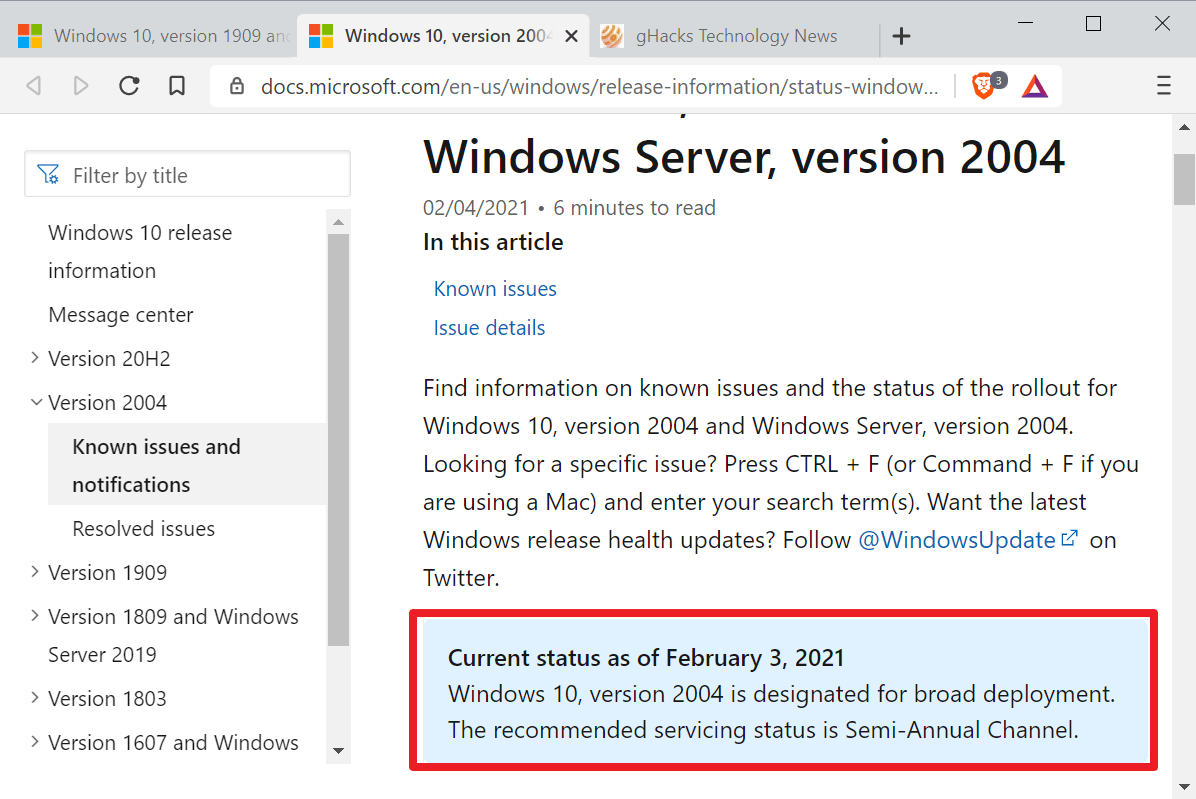
Task: Click the 'Windows Server, version 2004' title
Action: point(744,157)
